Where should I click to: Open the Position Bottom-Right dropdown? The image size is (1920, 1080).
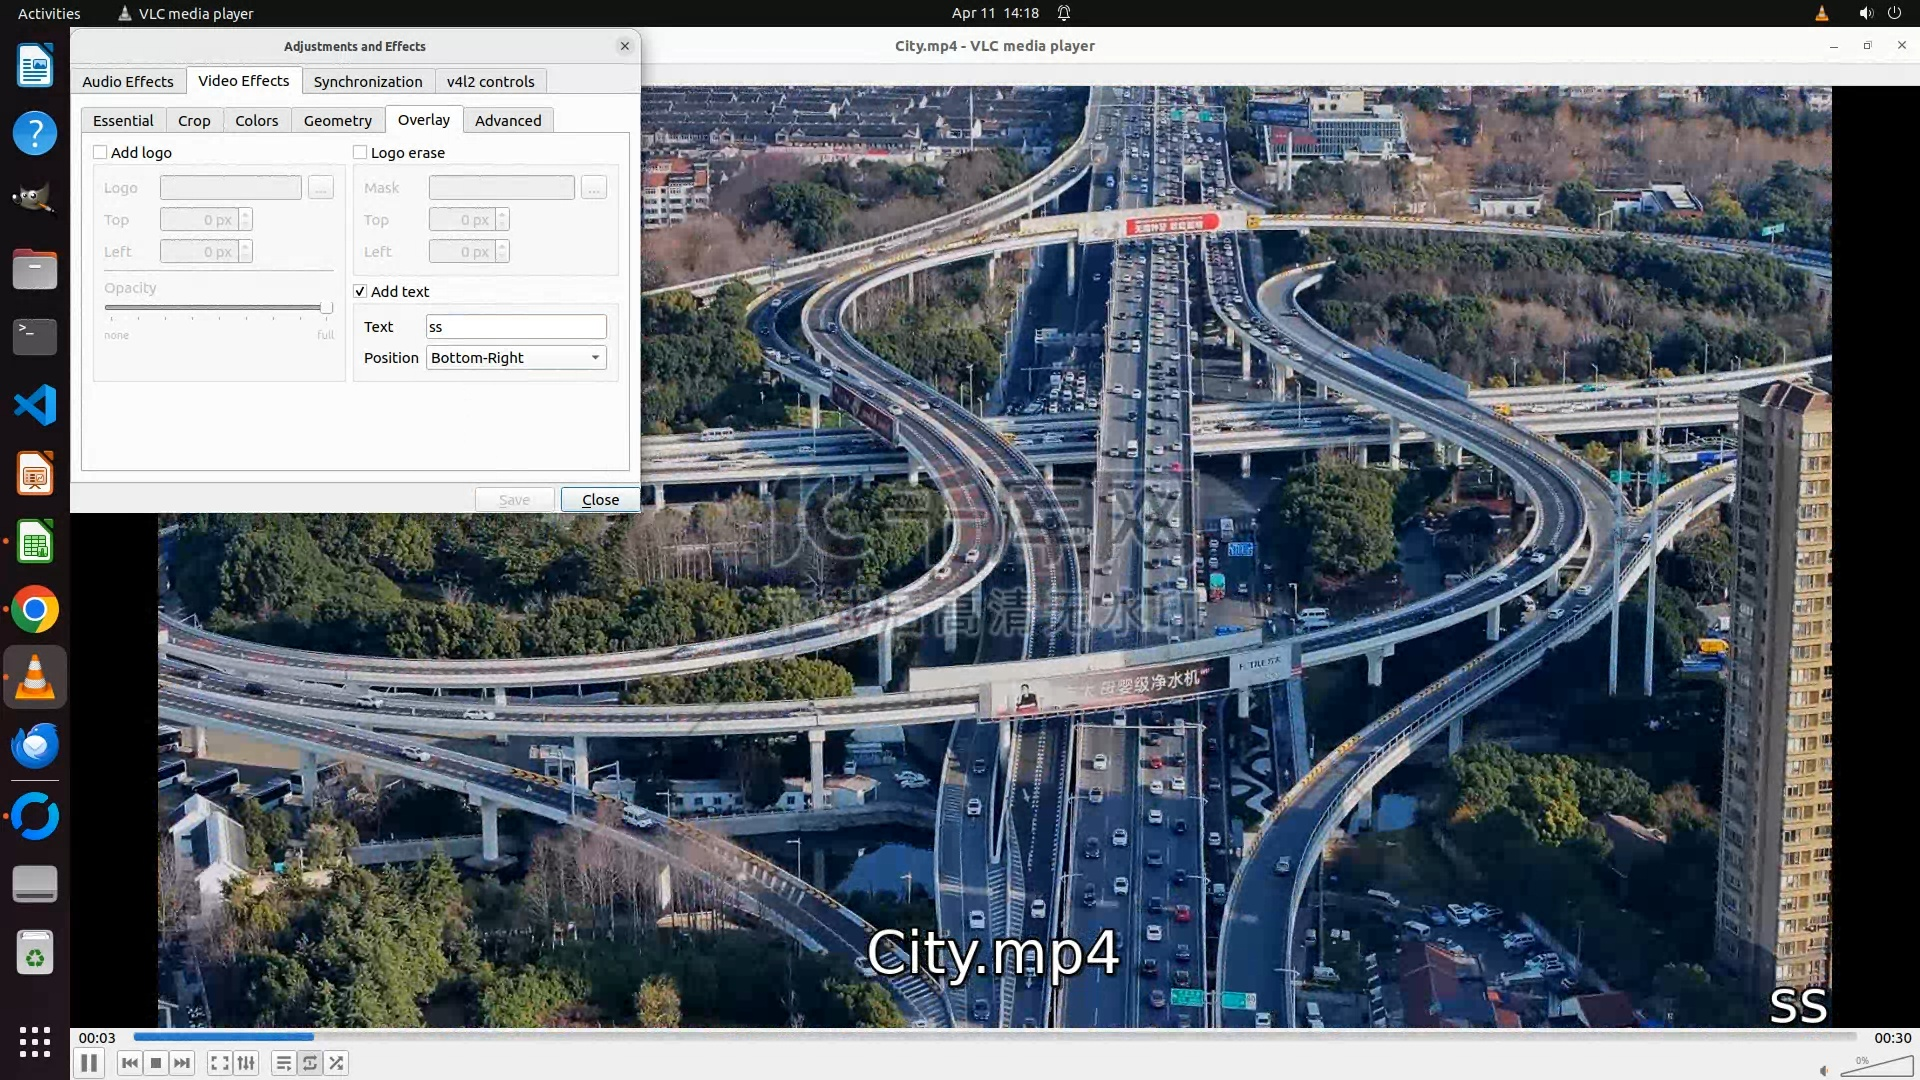click(516, 358)
